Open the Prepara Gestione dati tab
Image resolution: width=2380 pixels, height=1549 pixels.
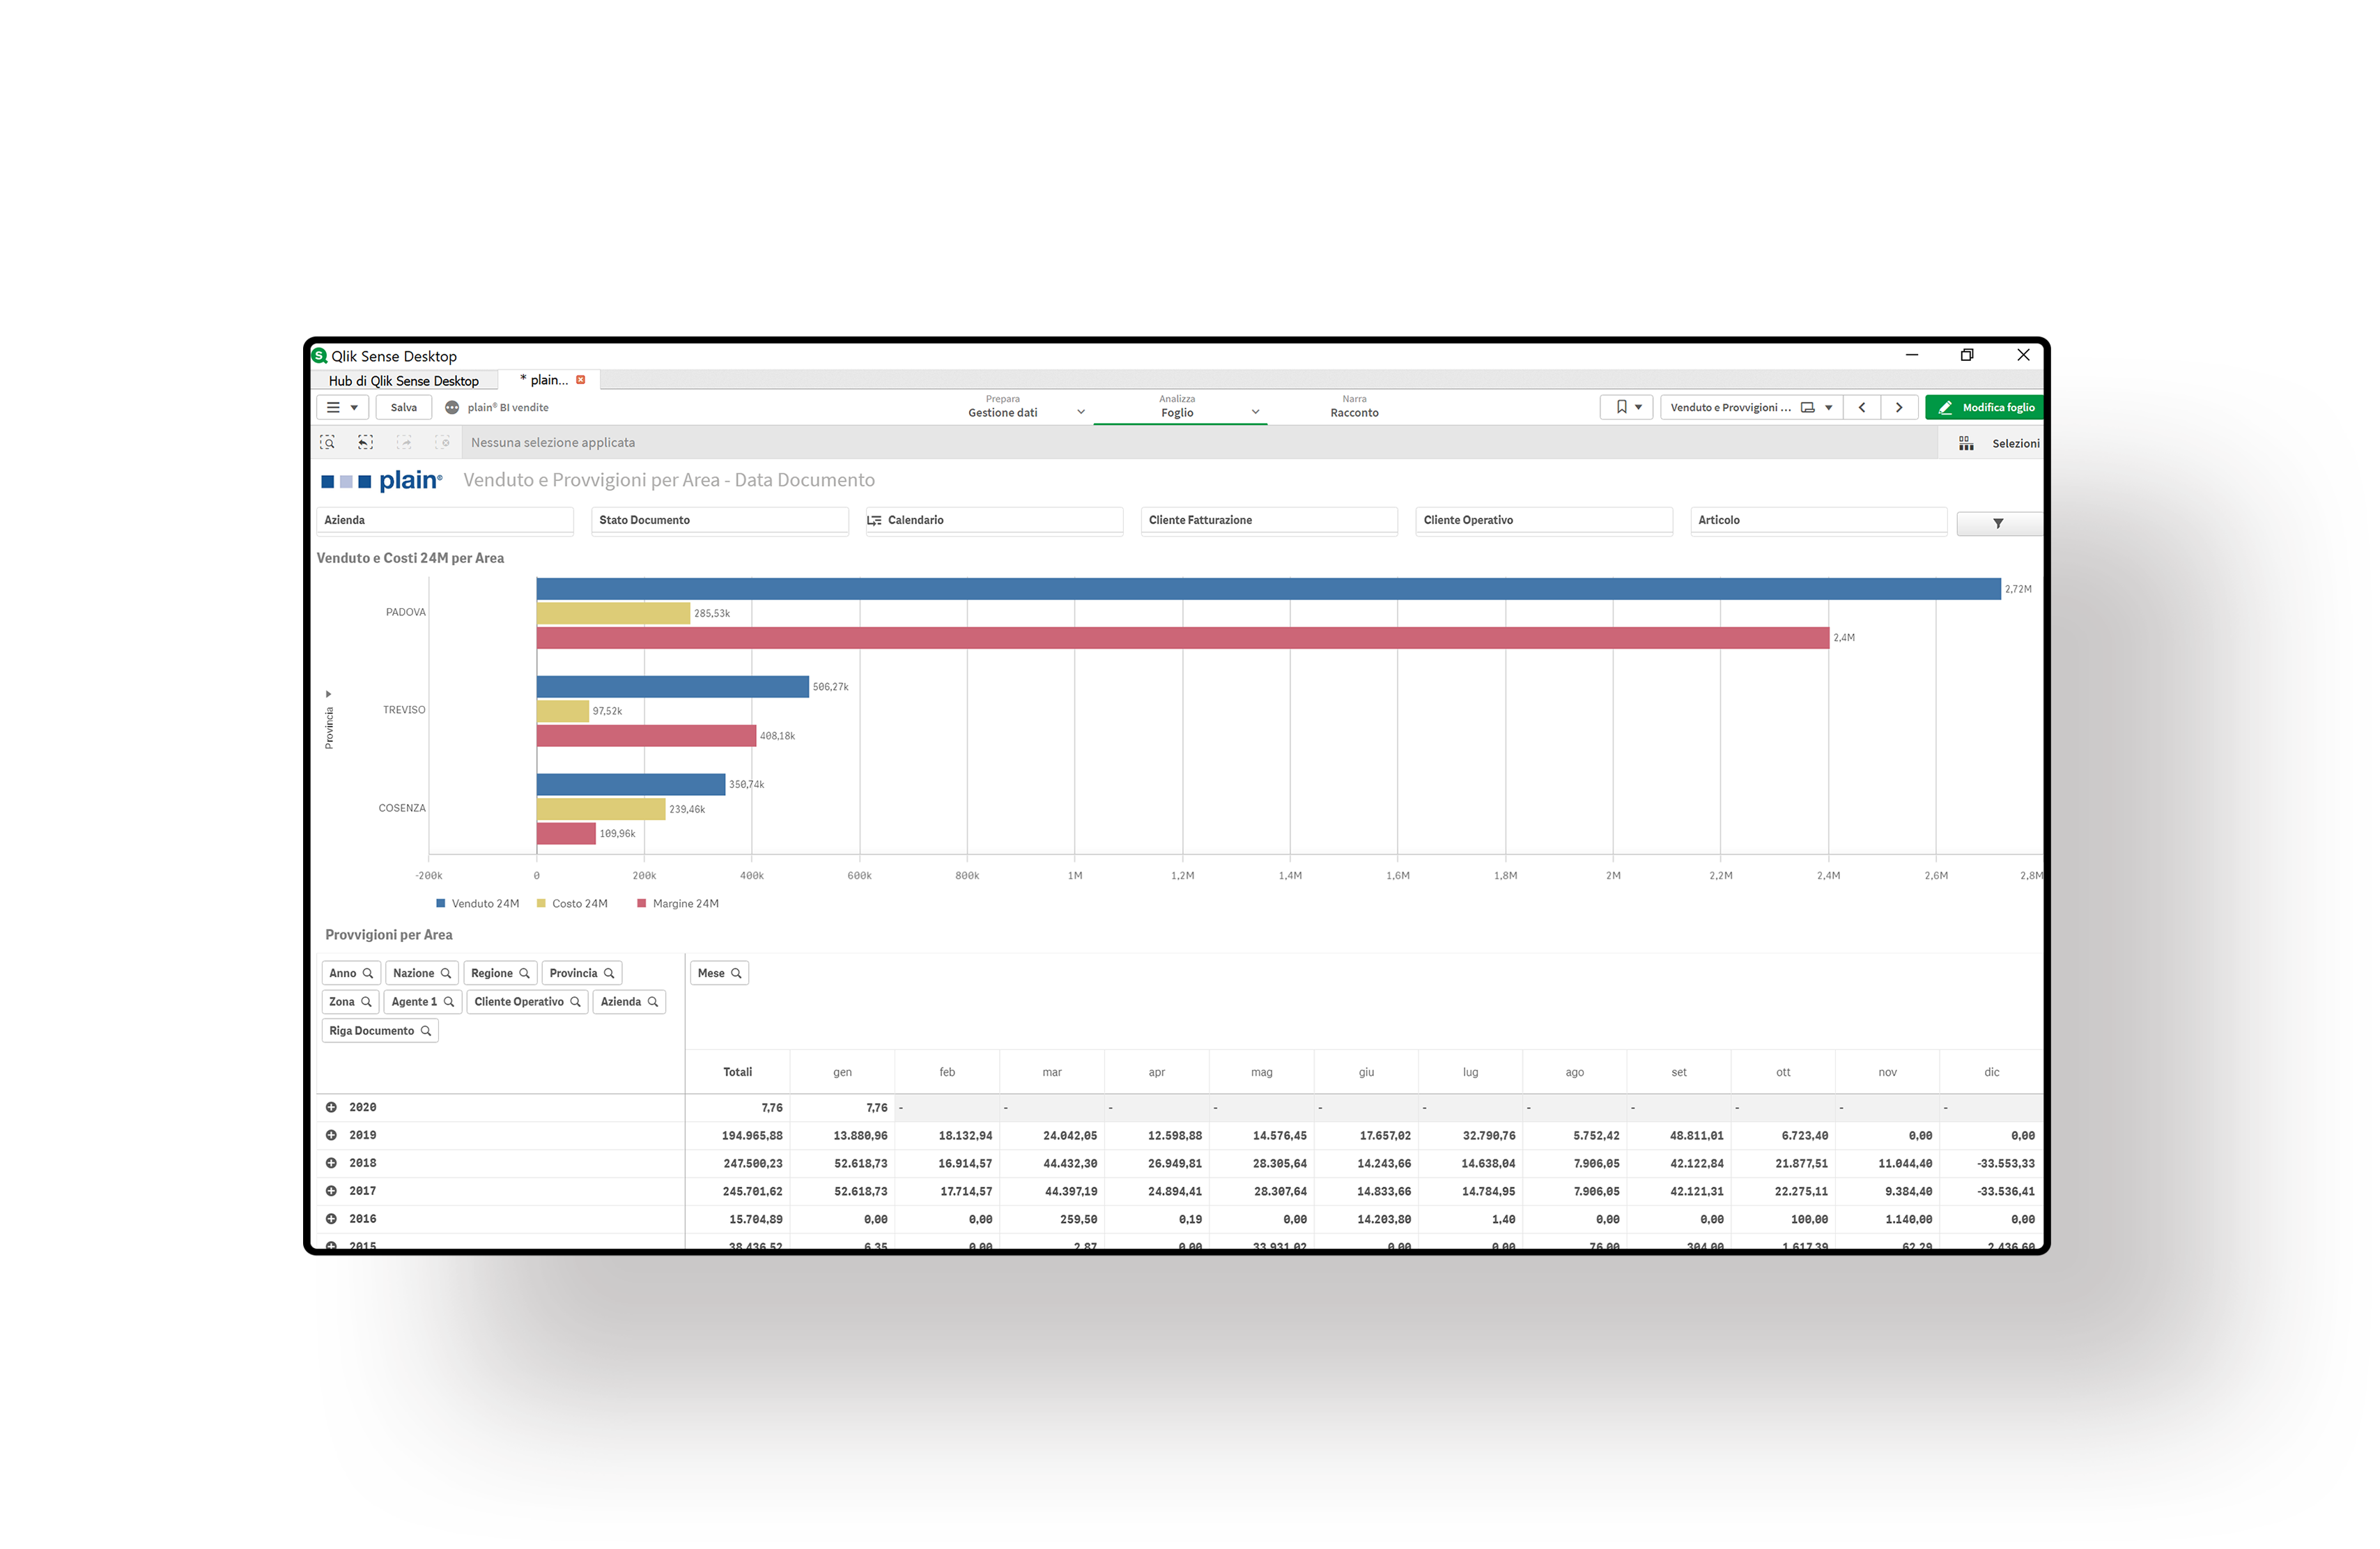(1002, 406)
